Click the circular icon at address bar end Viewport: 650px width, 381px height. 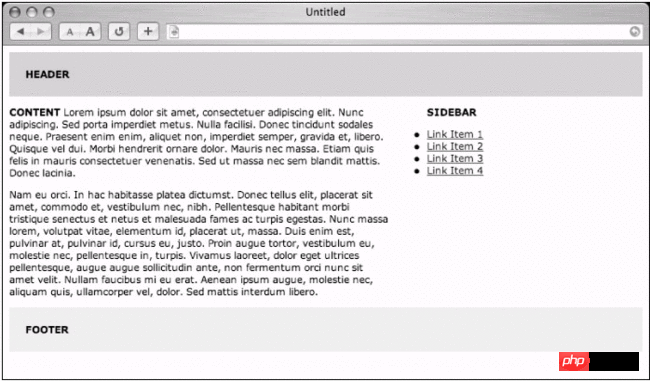pos(634,32)
